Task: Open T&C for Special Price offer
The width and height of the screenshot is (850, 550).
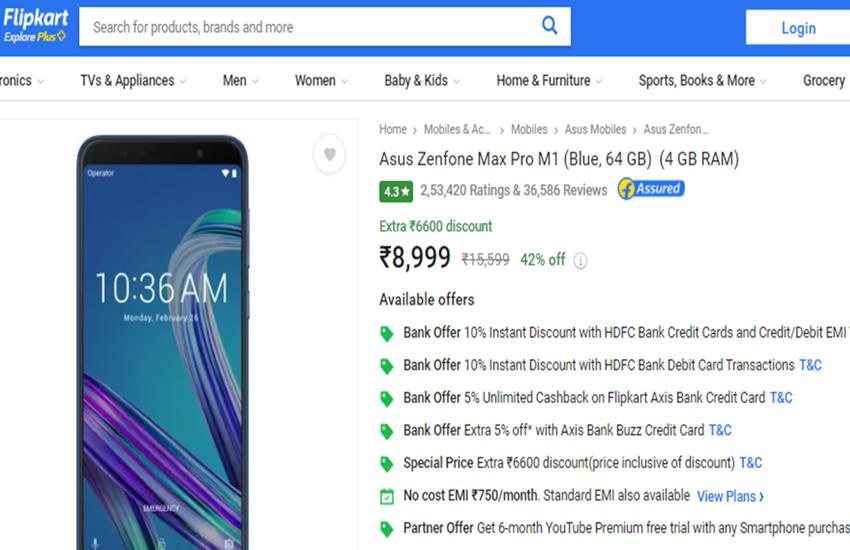Action: (750, 463)
